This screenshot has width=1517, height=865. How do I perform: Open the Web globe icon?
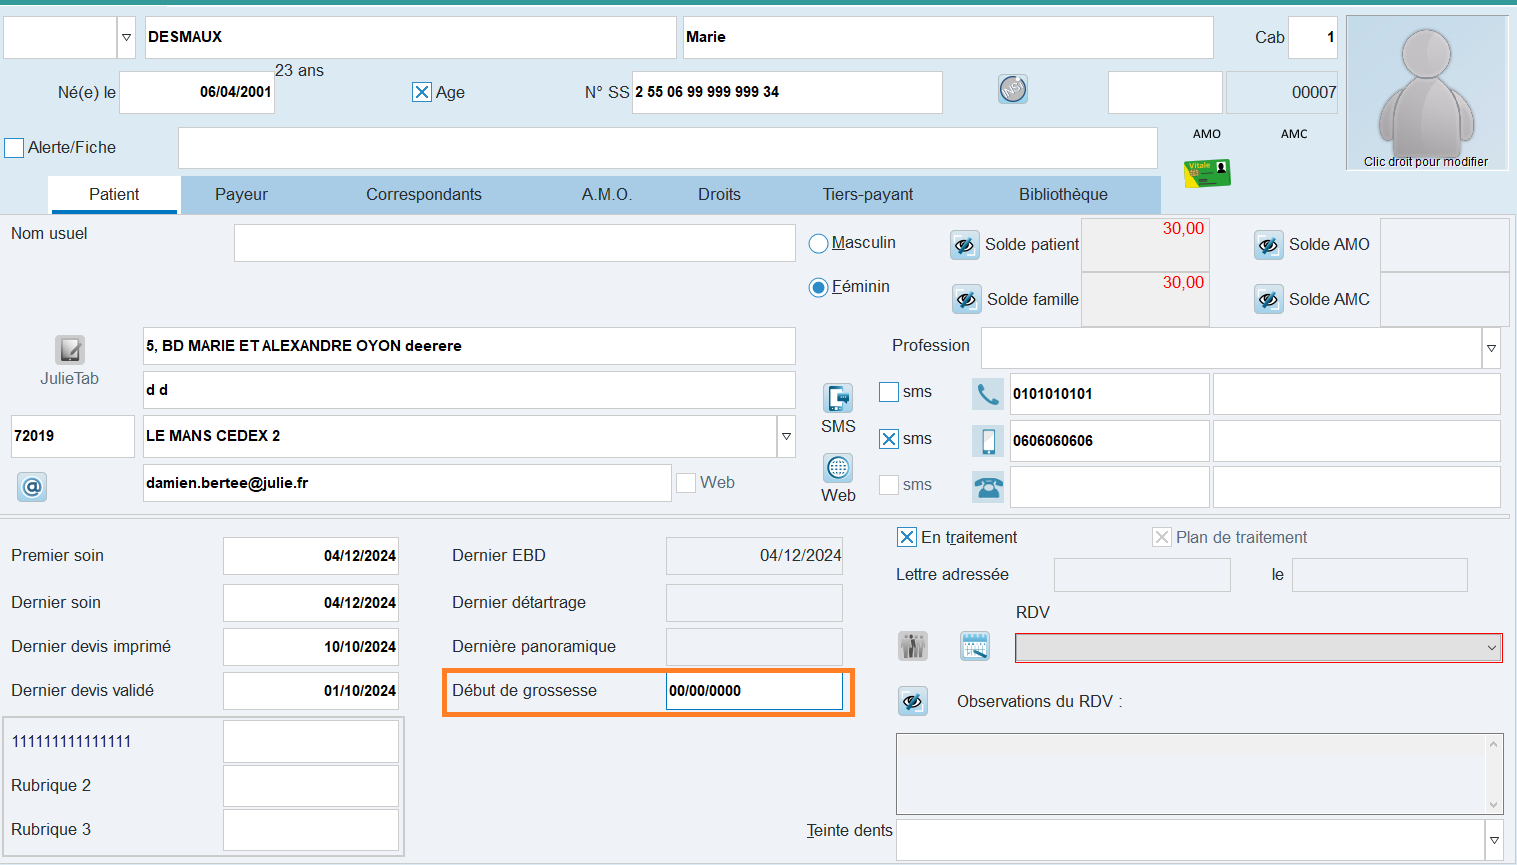click(x=838, y=468)
